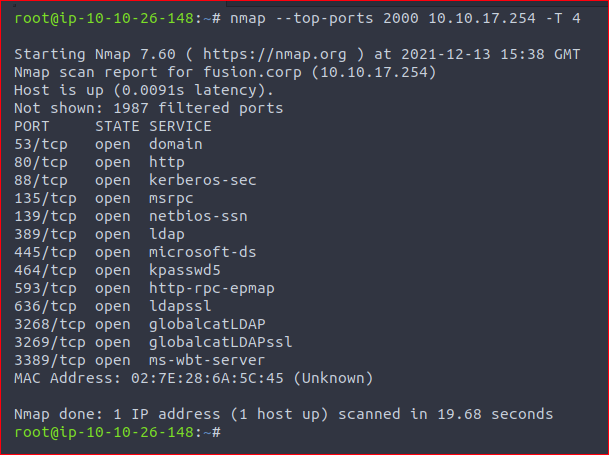Click the microsoft-ds service name
Screen dimensions: 609x455
coord(203,253)
